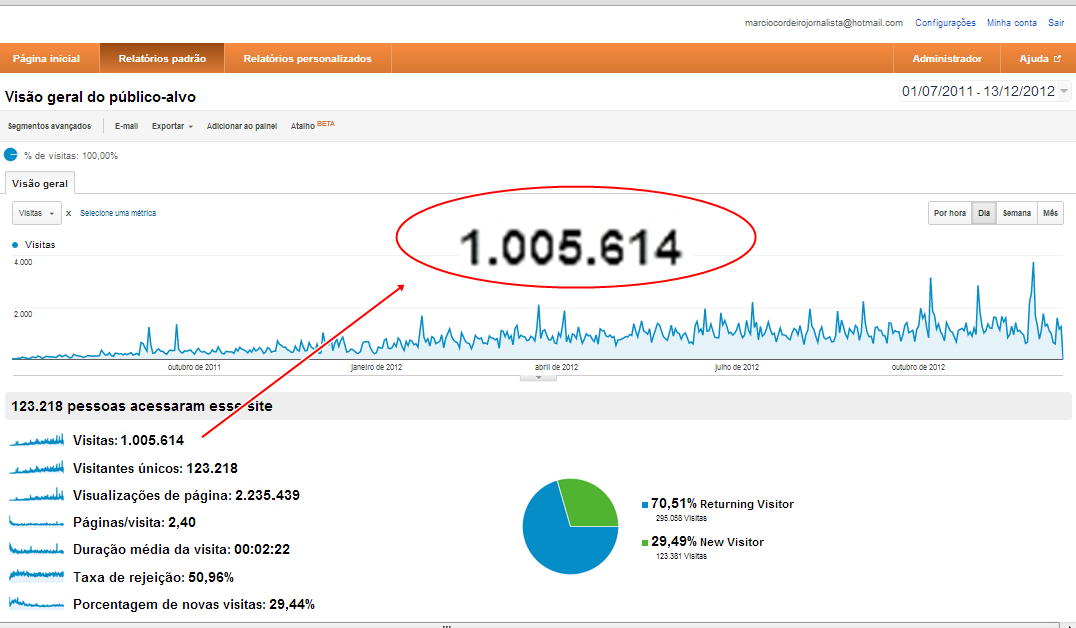Click the blue Returning Visitor legend swatch
The width and height of the screenshot is (1076, 628).
(x=645, y=505)
